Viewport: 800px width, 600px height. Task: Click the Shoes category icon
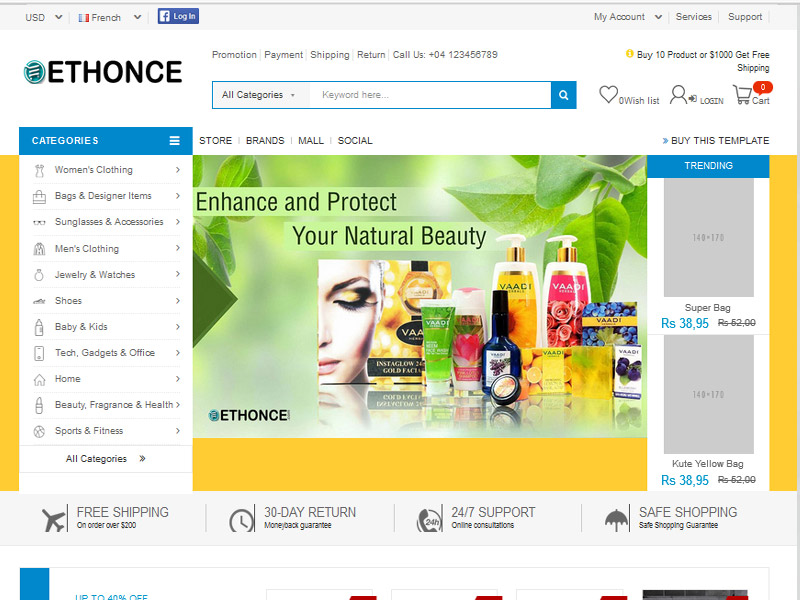(x=39, y=302)
